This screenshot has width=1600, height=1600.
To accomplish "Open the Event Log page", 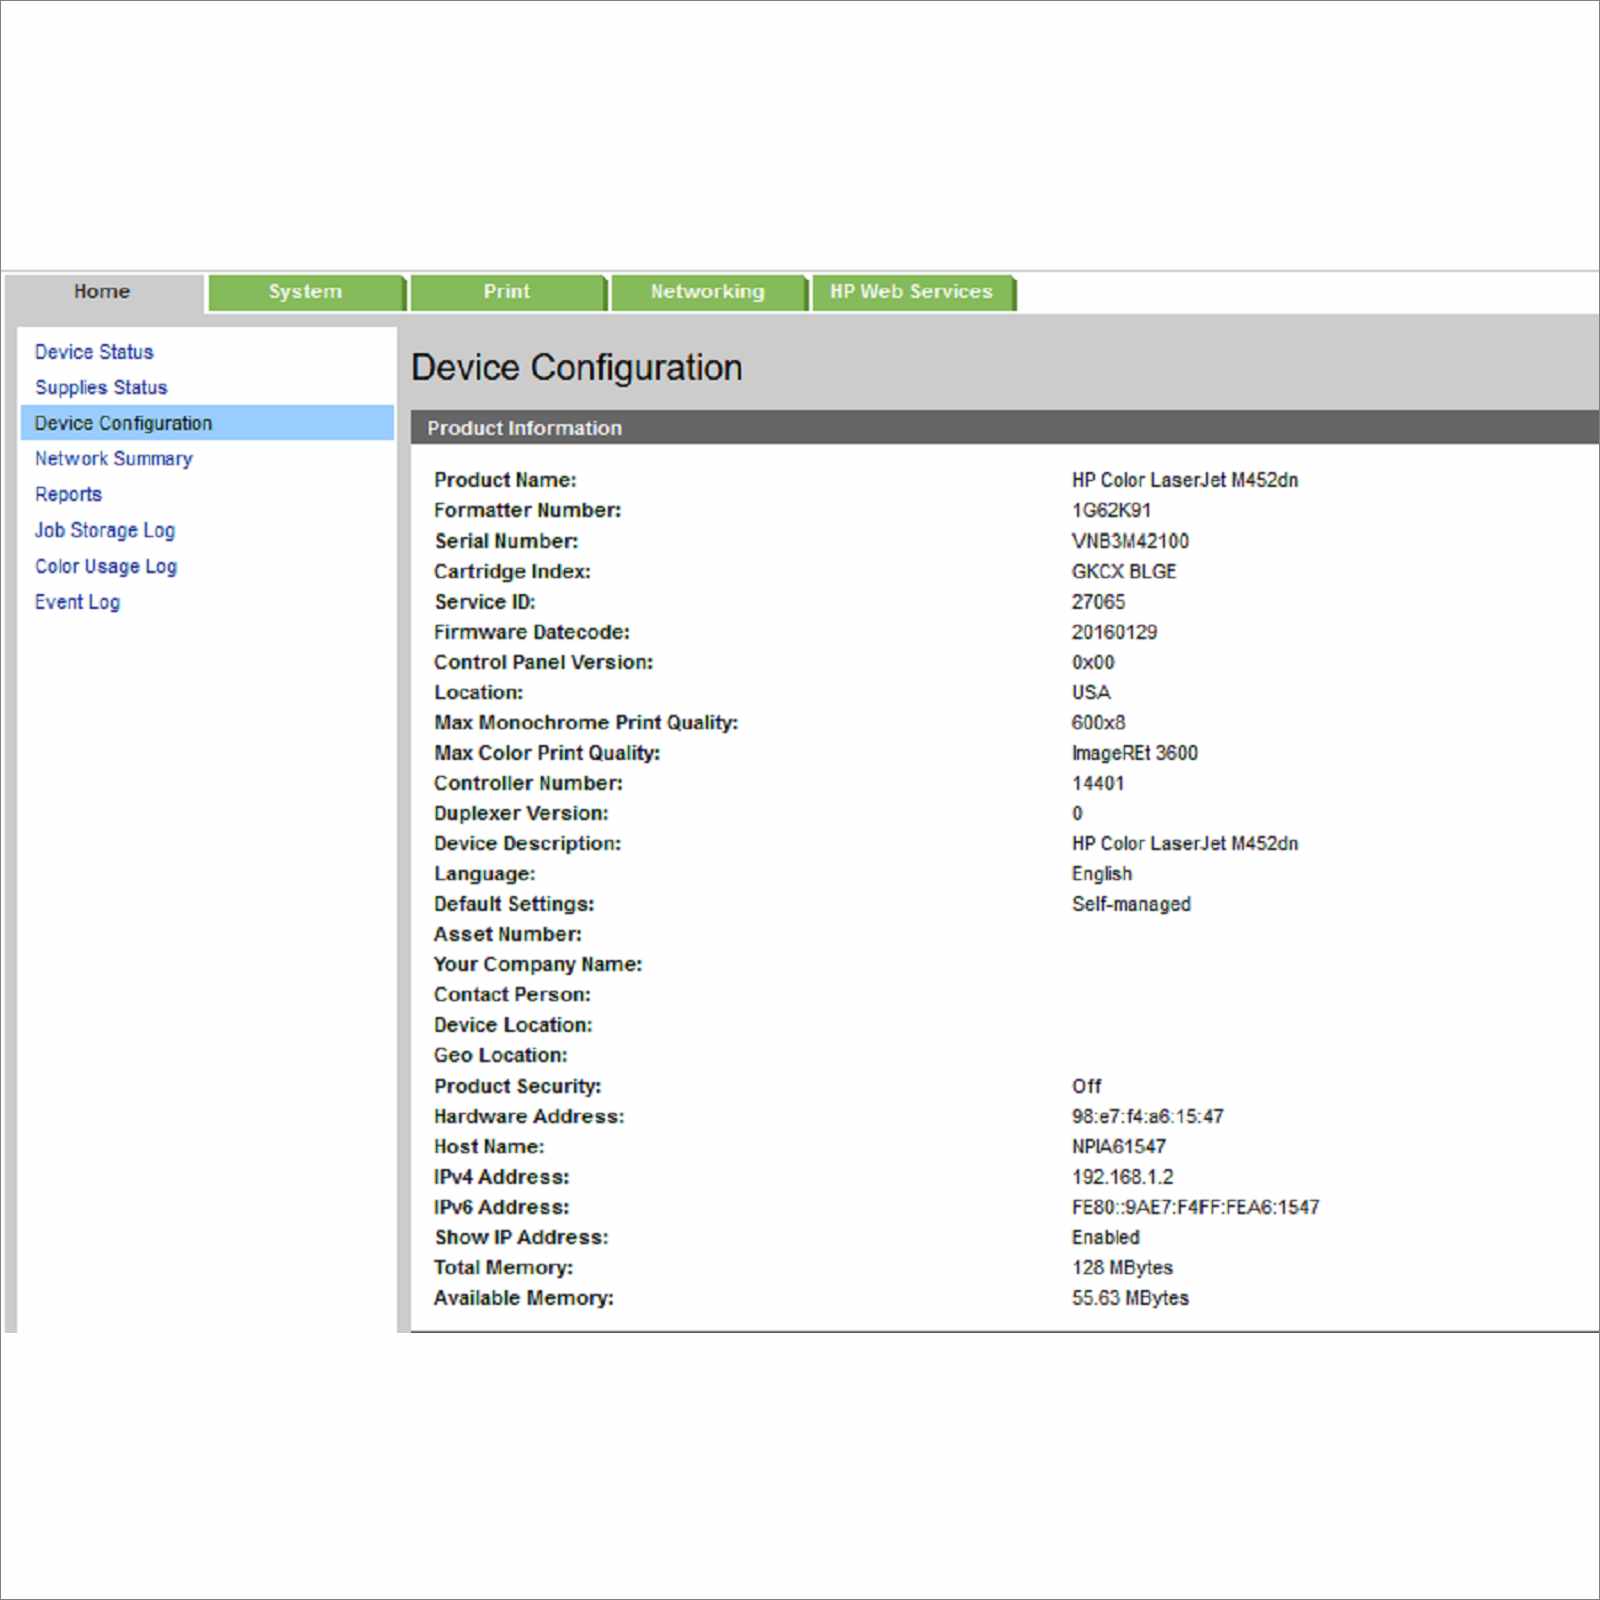I will (x=77, y=602).
